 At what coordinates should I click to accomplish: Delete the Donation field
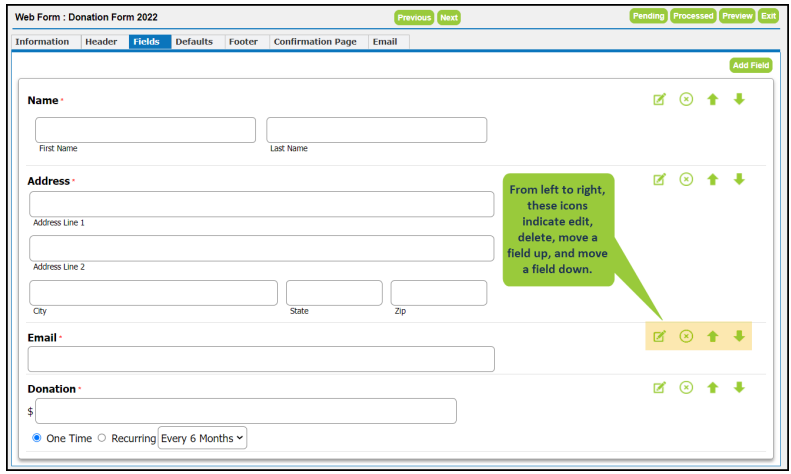(686, 387)
